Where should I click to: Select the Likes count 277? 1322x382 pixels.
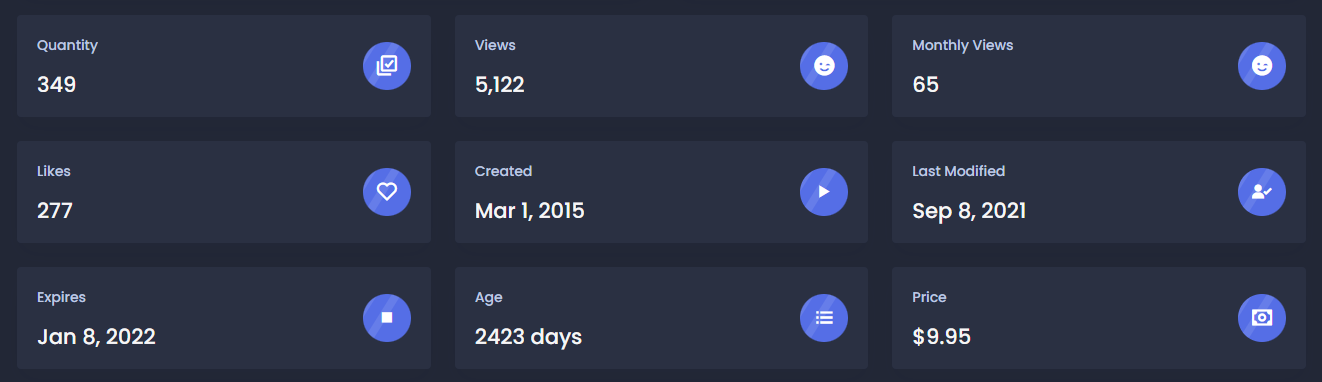pyautogui.click(x=55, y=211)
